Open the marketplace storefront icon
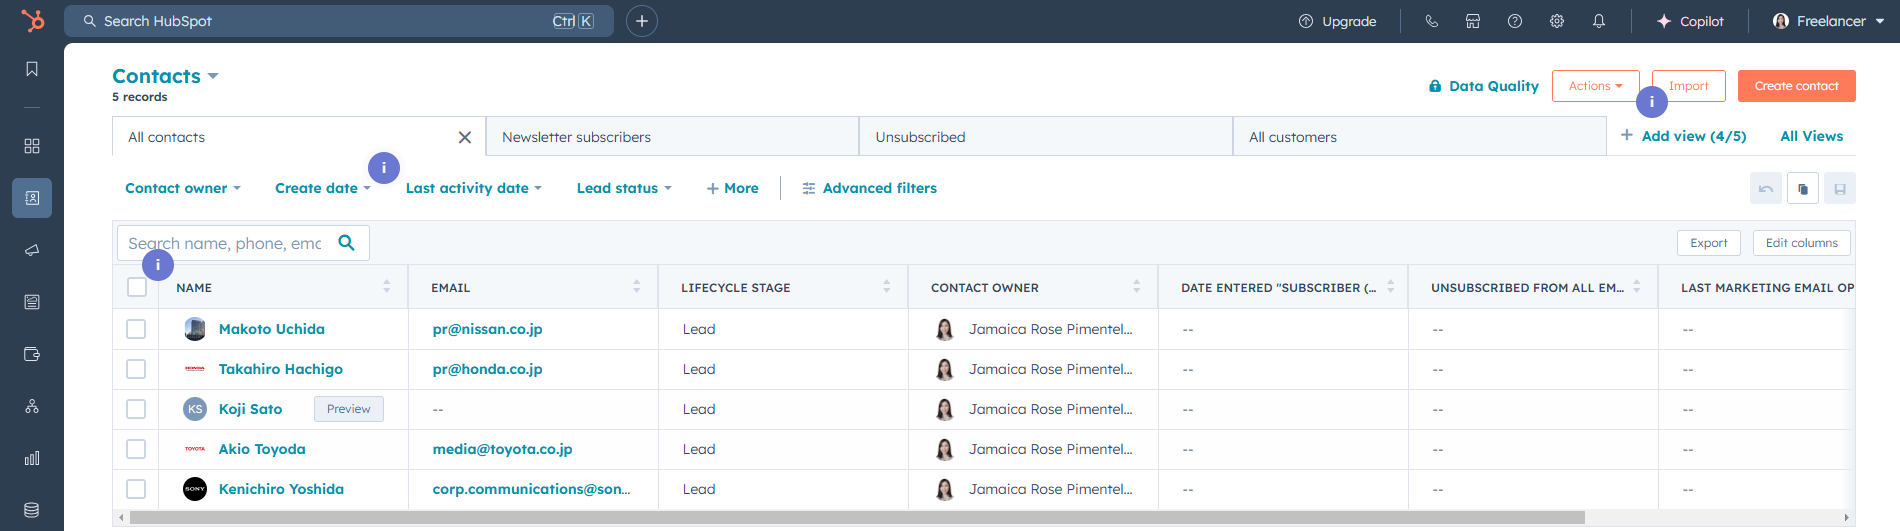Viewport: 1900px width, 531px height. coord(1473,21)
